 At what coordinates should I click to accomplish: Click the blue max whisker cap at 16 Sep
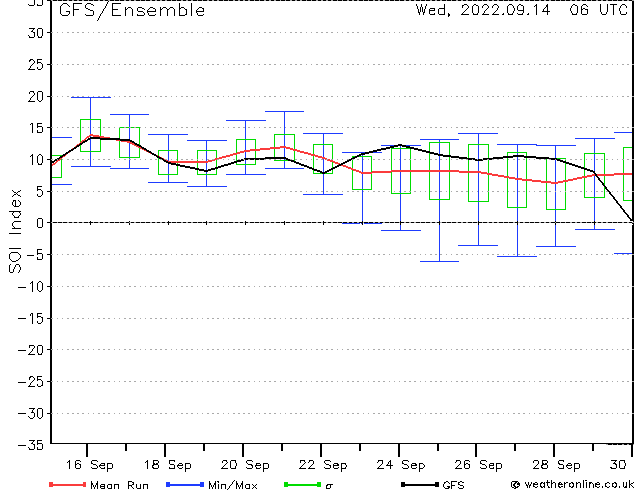[x=91, y=97]
